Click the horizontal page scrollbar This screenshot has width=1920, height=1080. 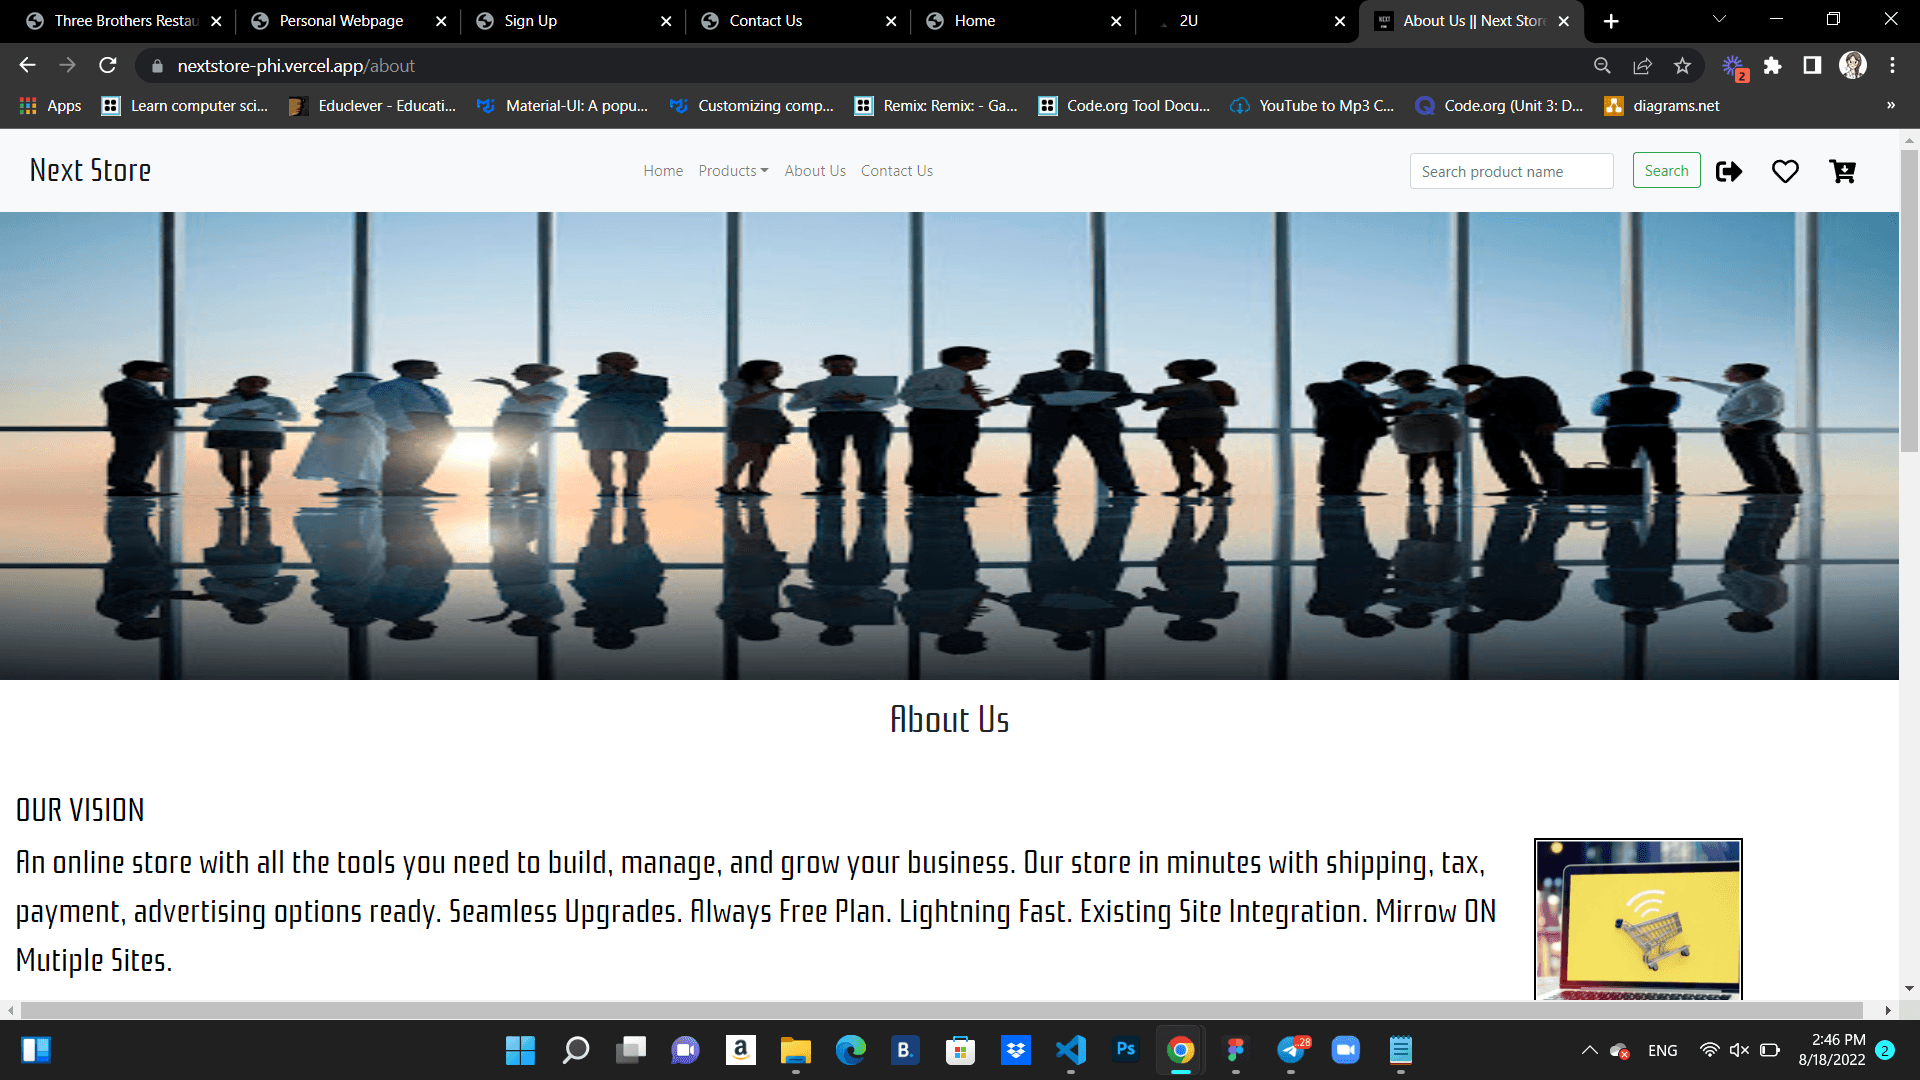[941, 1010]
